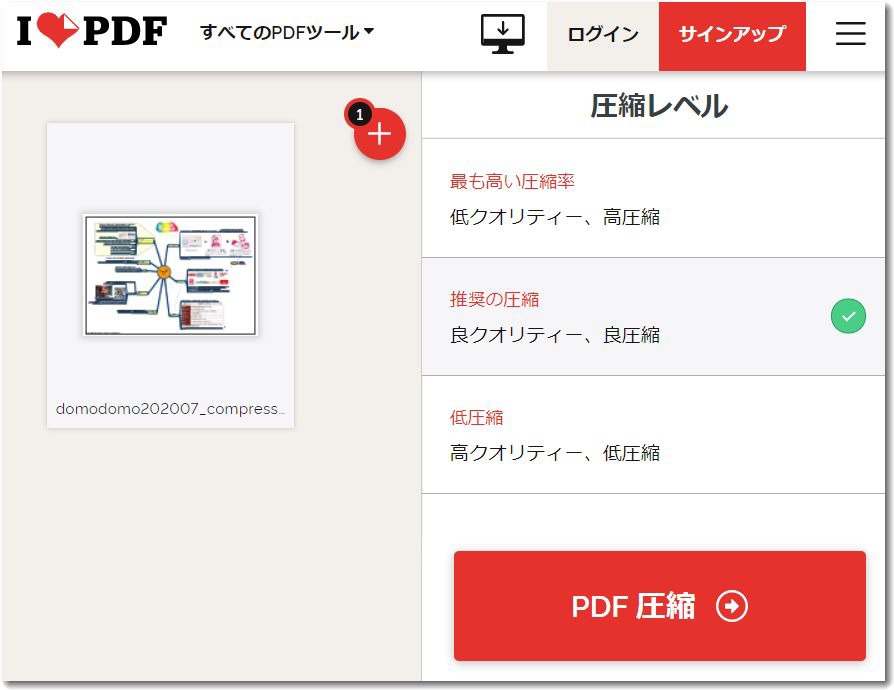The height and width of the screenshot is (690, 894).
Task: Open the すべてのPDFツール dropdown menu
Action: 287,33
